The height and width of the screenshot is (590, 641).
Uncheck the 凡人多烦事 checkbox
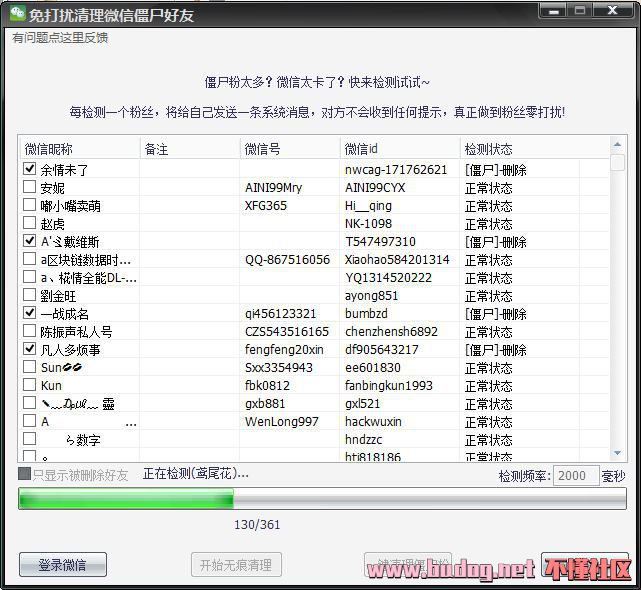(x=29, y=348)
